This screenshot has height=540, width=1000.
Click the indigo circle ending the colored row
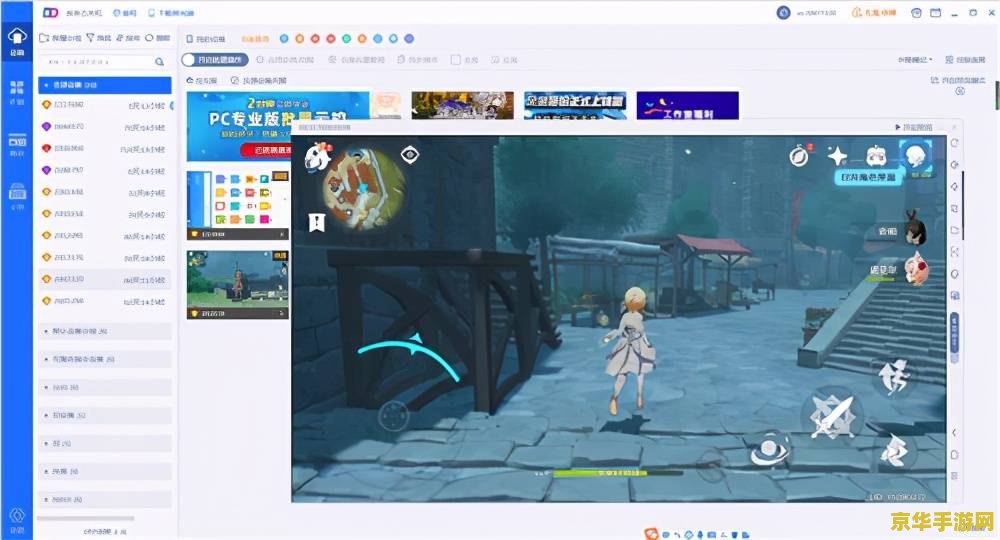pos(409,39)
